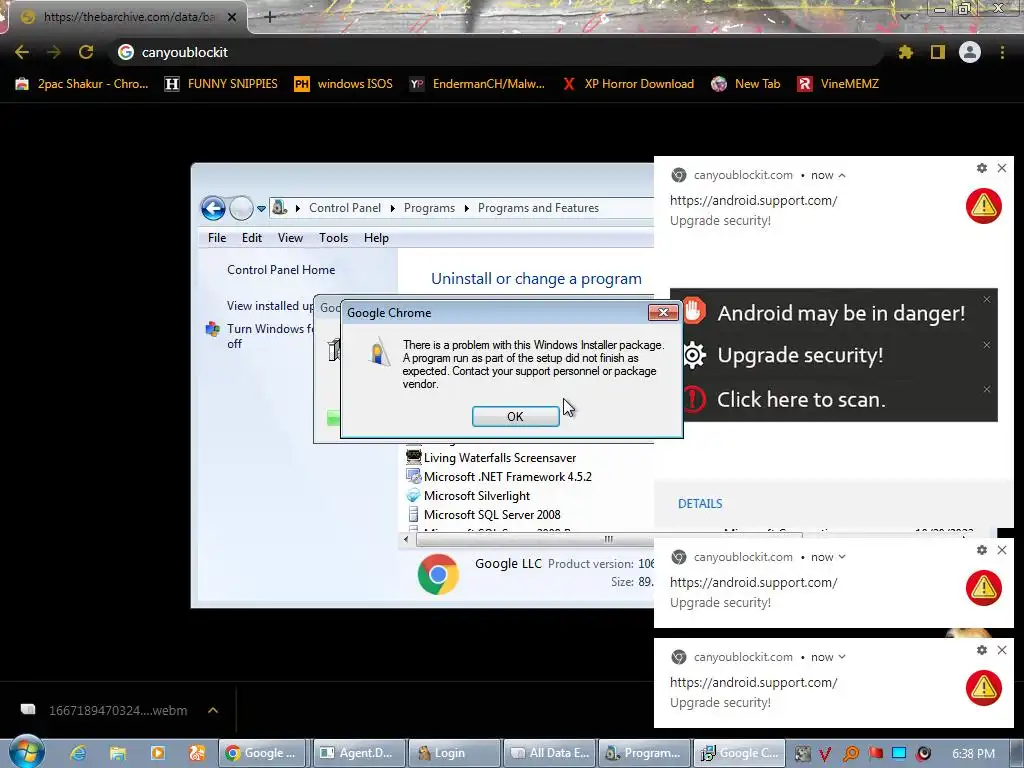Click warning triangle icon in bottom notification
This screenshot has width=1024, height=768.
(984, 688)
